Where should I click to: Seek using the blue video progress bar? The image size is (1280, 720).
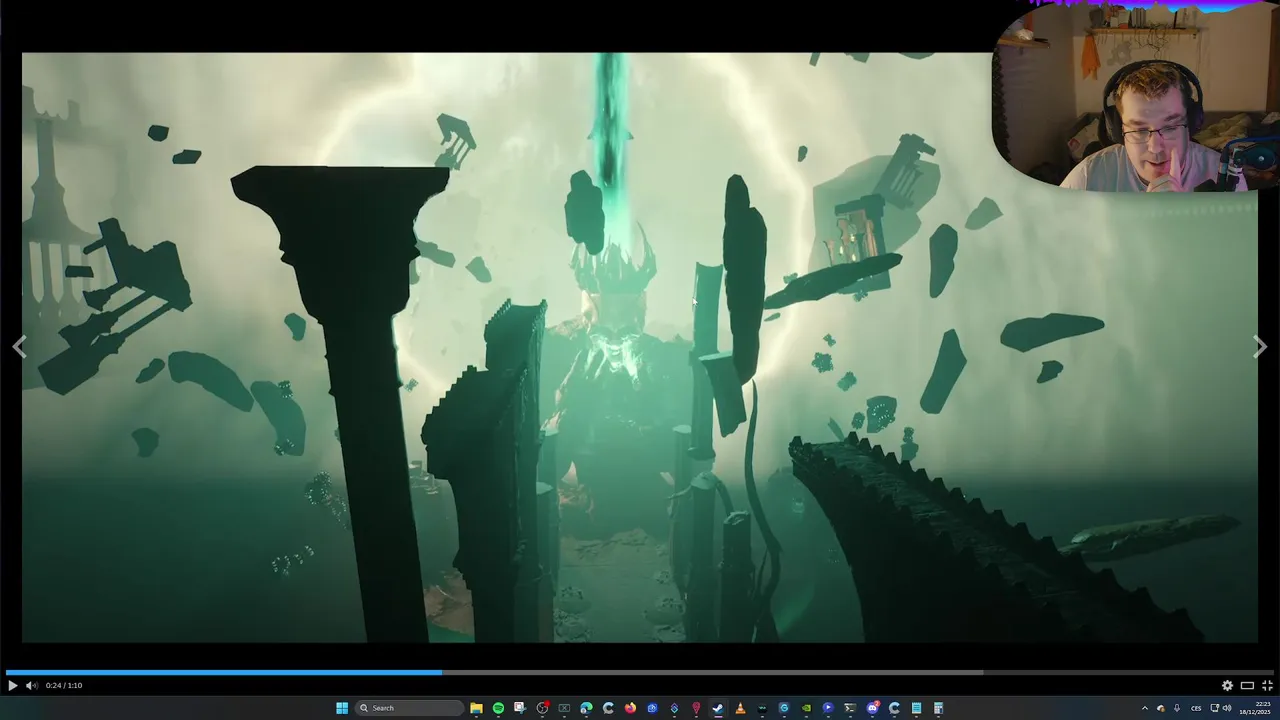coord(640,672)
